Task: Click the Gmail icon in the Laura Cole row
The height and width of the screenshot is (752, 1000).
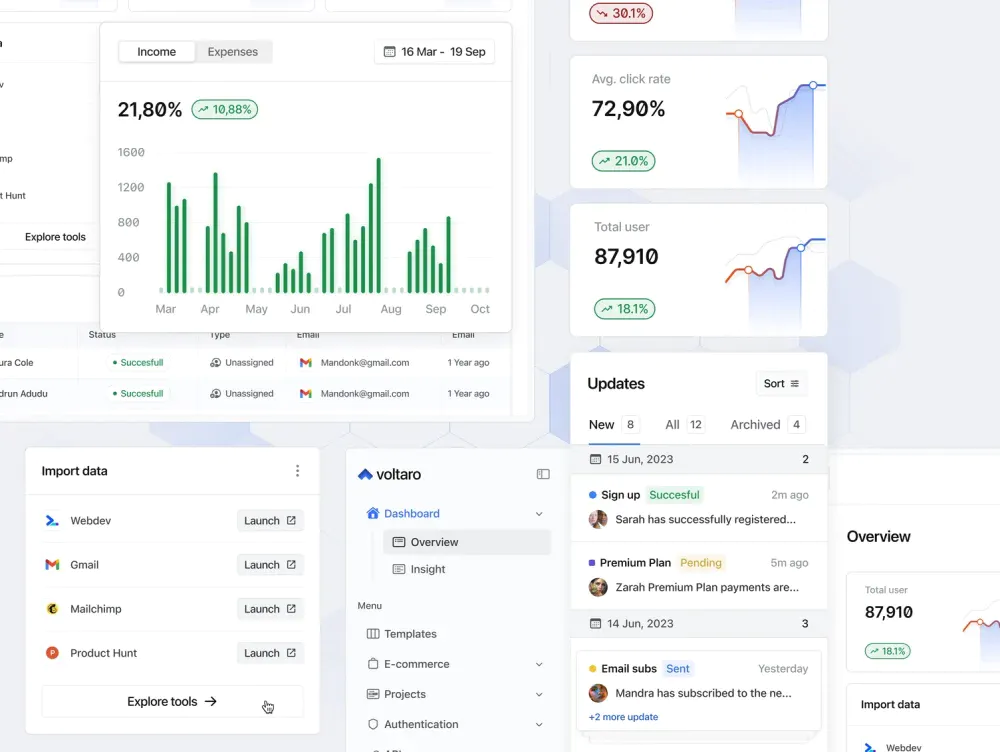Action: click(306, 362)
